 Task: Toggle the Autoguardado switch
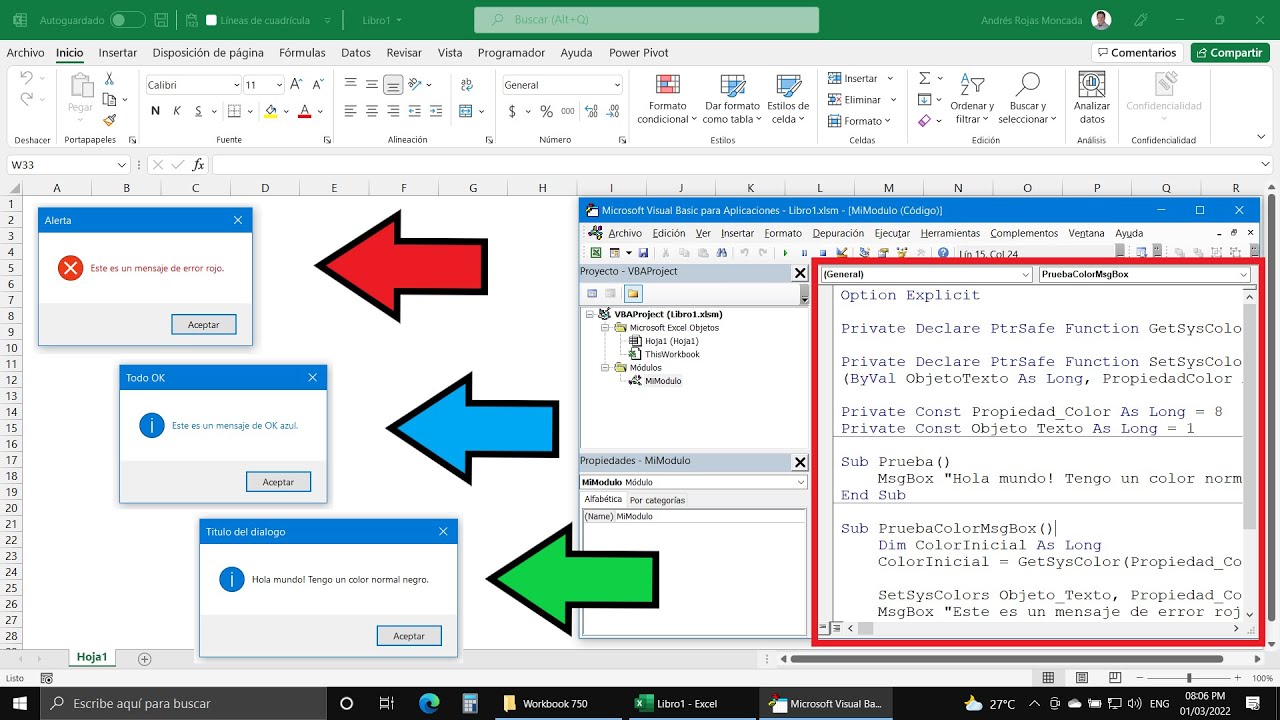pyautogui.click(x=127, y=19)
